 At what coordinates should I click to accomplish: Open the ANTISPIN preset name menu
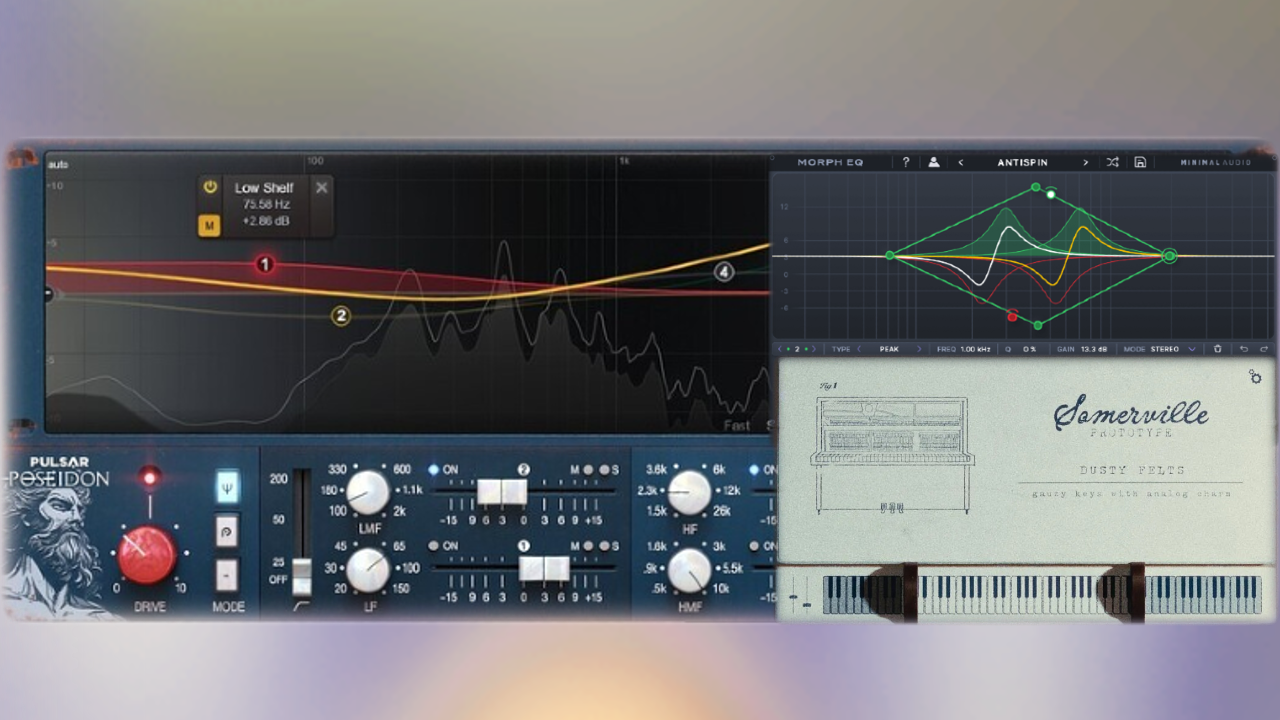[x=1022, y=162]
